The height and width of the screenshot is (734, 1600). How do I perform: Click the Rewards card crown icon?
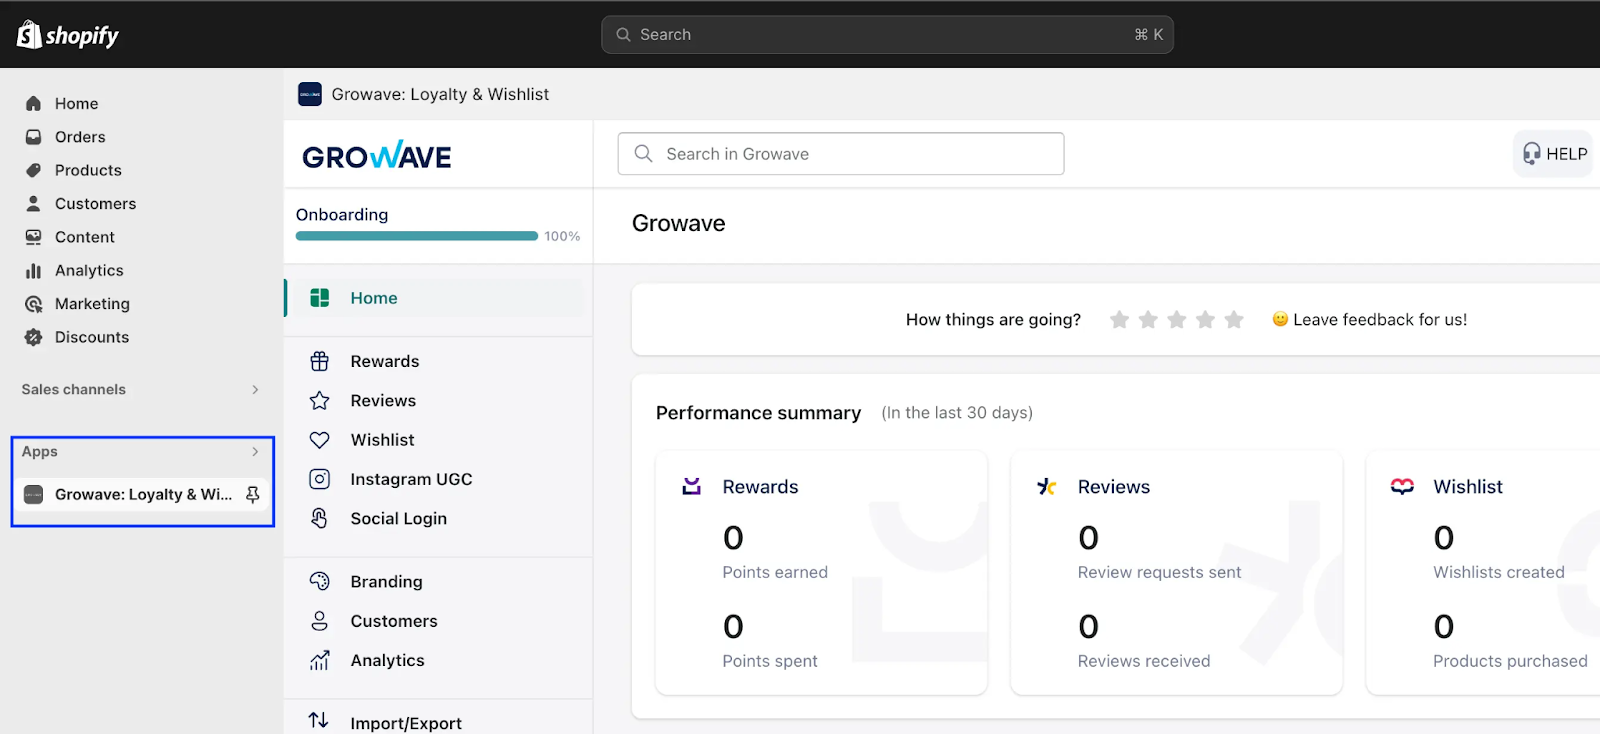tap(691, 486)
